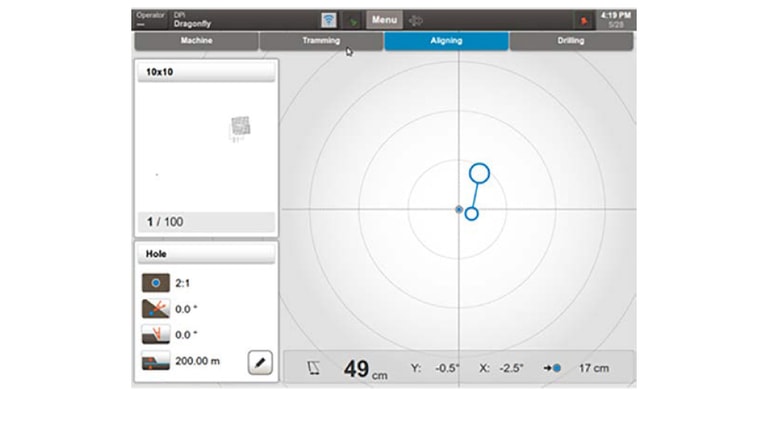Open the Menu button in top bar
This screenshot has height=440, width=768.
384,20
